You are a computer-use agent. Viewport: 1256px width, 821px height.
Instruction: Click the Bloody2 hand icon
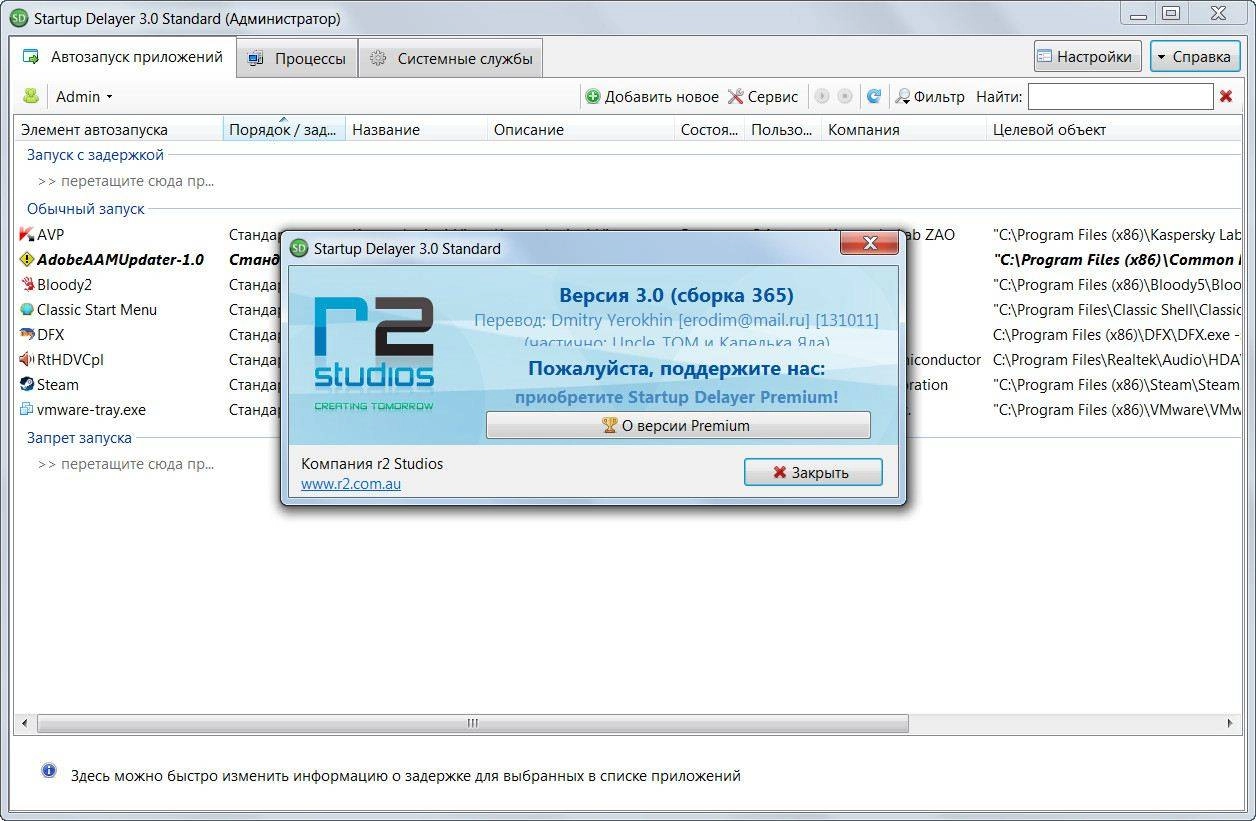pyautogui.click(x=27, y=285)
